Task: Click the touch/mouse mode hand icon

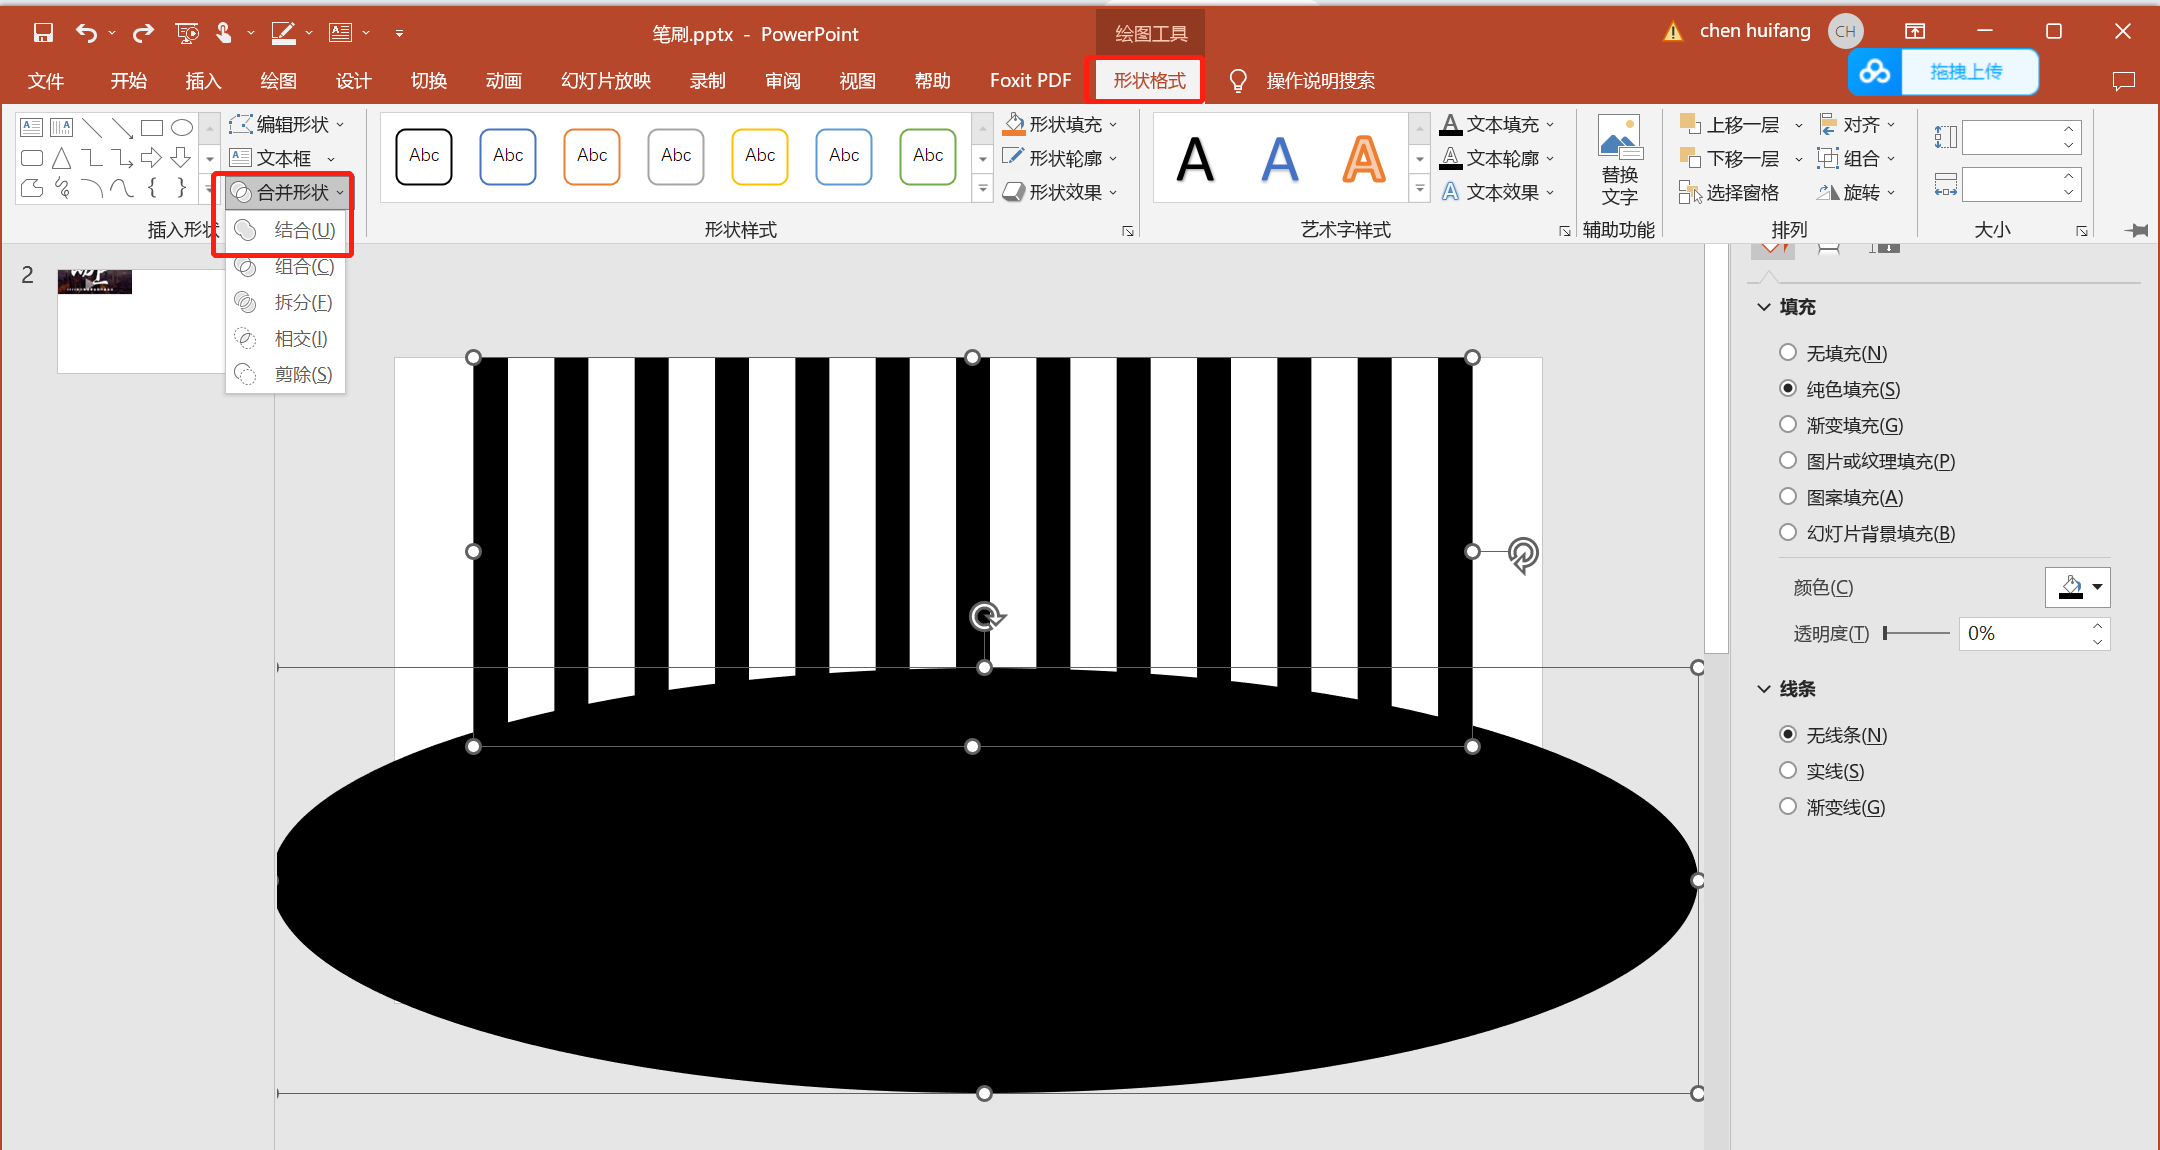Action: 224,33
